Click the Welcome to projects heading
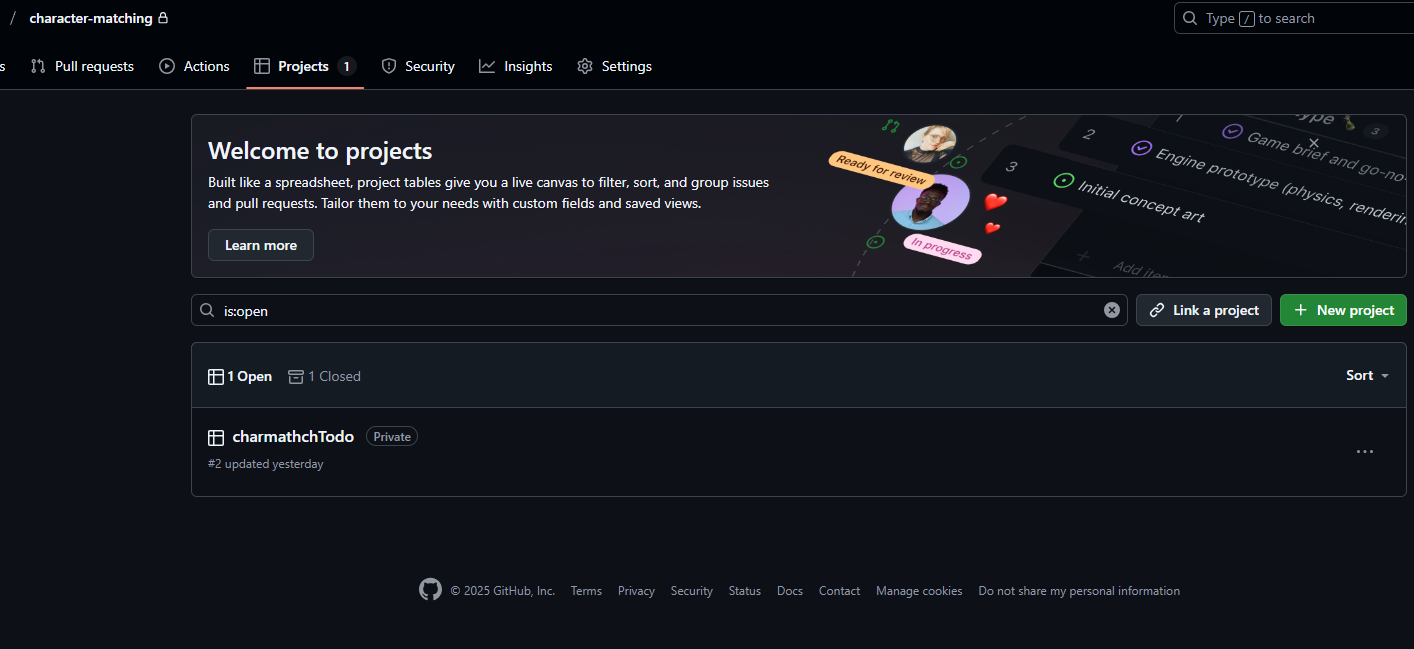Screen dimensions: 1414x649 coord(320,151)
